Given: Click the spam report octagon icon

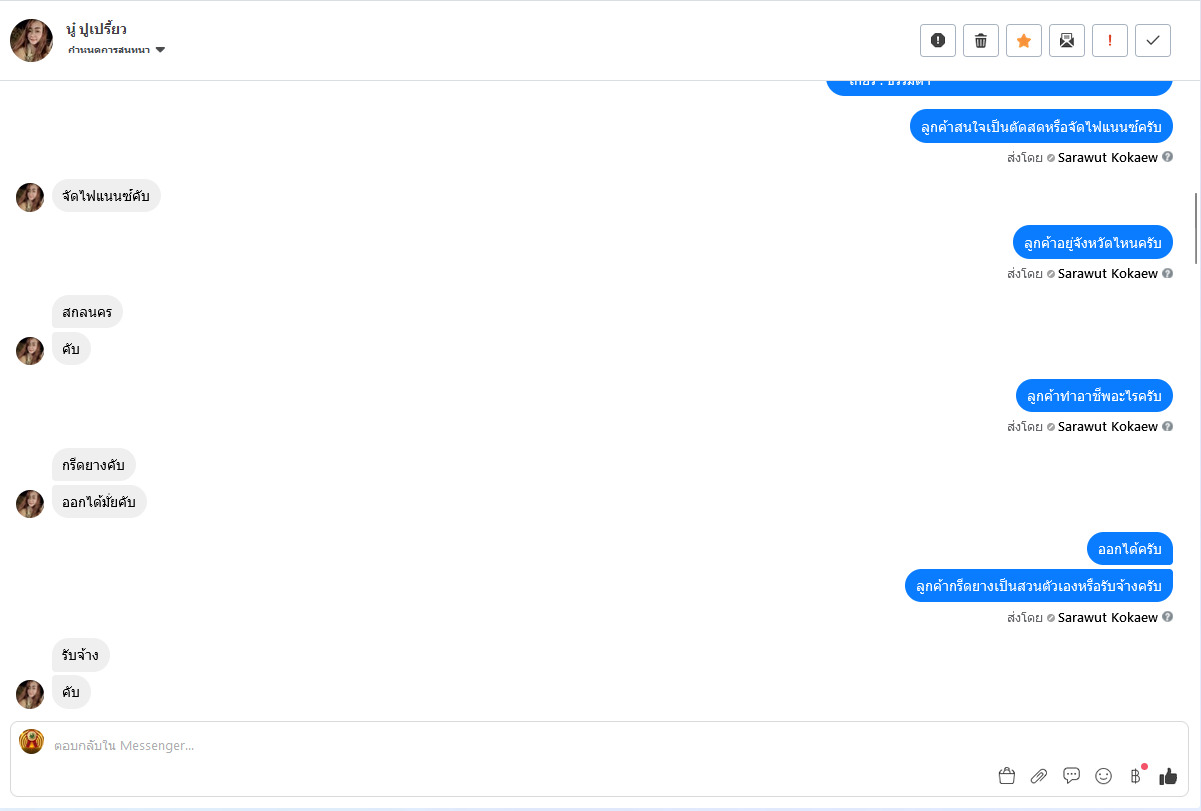Looking at the screenshot, I should (938, 40).
